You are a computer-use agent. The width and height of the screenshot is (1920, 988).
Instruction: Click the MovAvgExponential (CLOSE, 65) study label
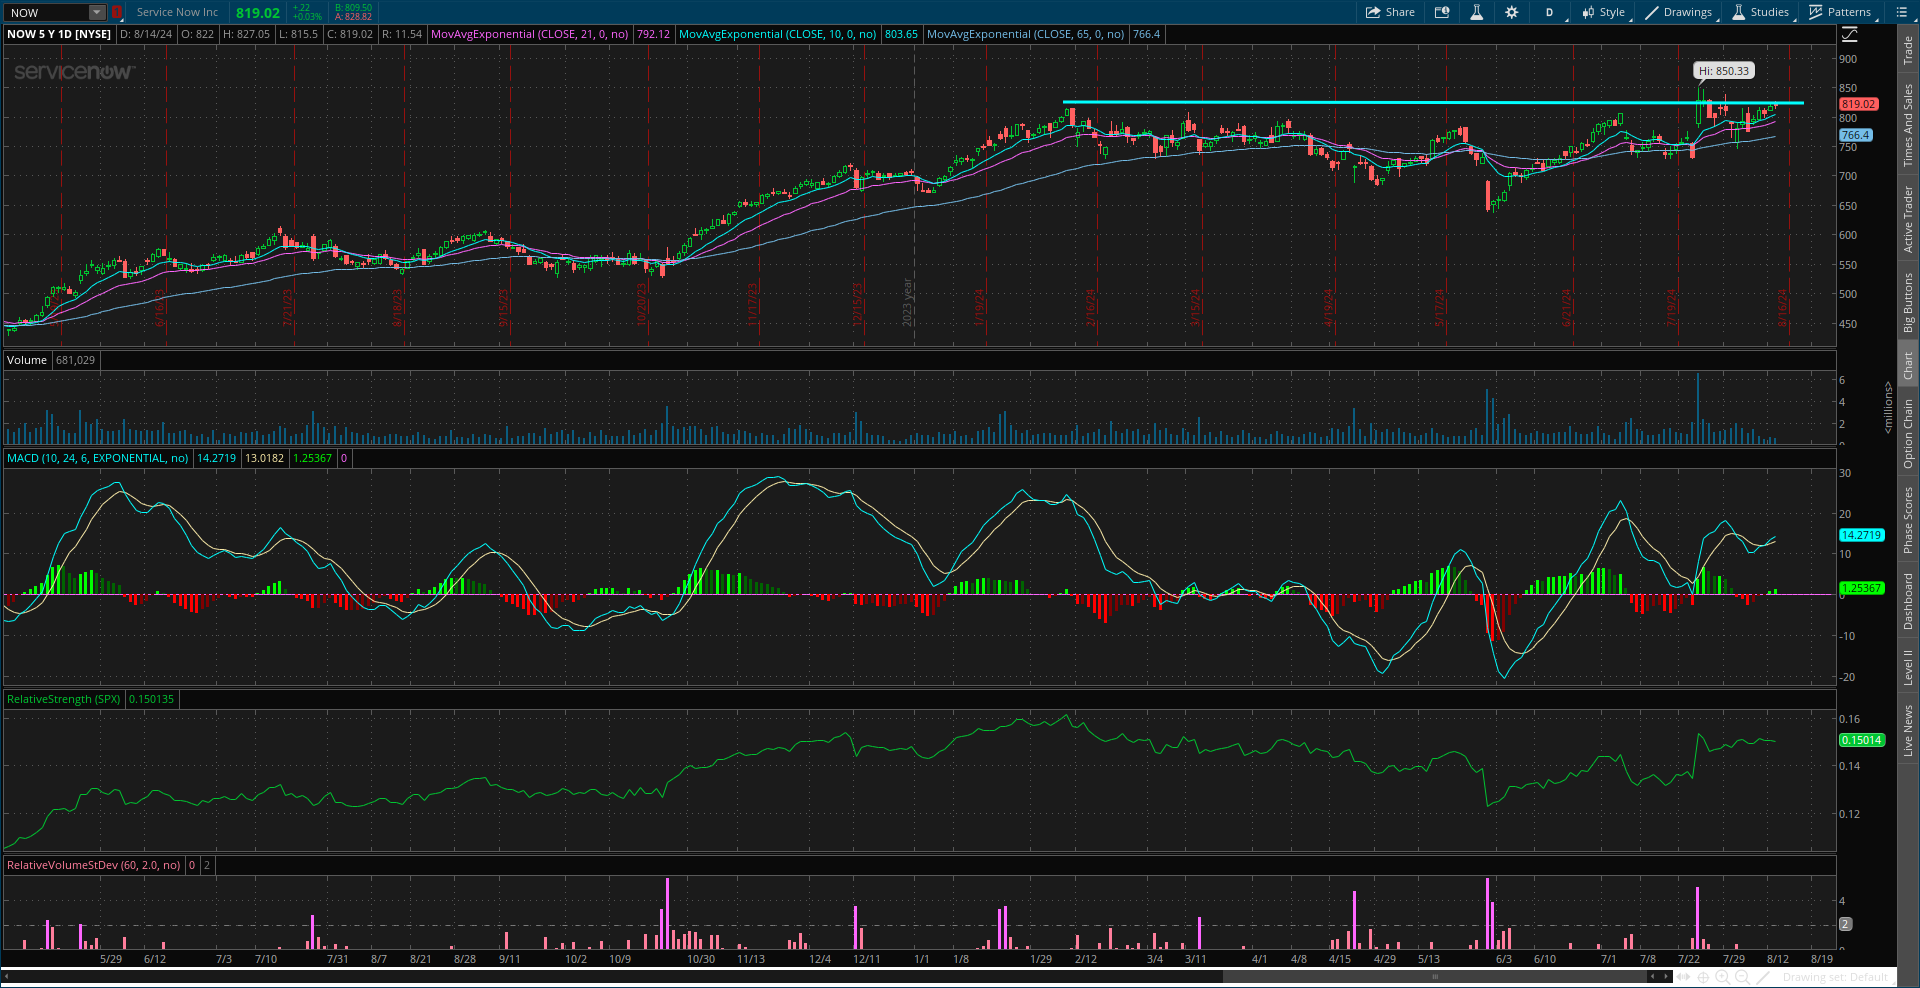1025,34
